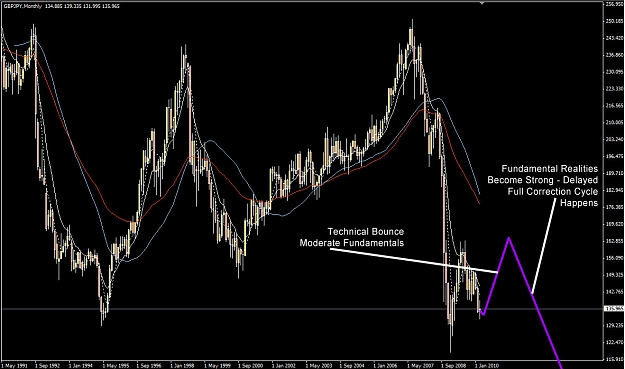Click the '1 May 2007' date label
The height and width of the screenshot is (369, 625).
pos(421,365)
